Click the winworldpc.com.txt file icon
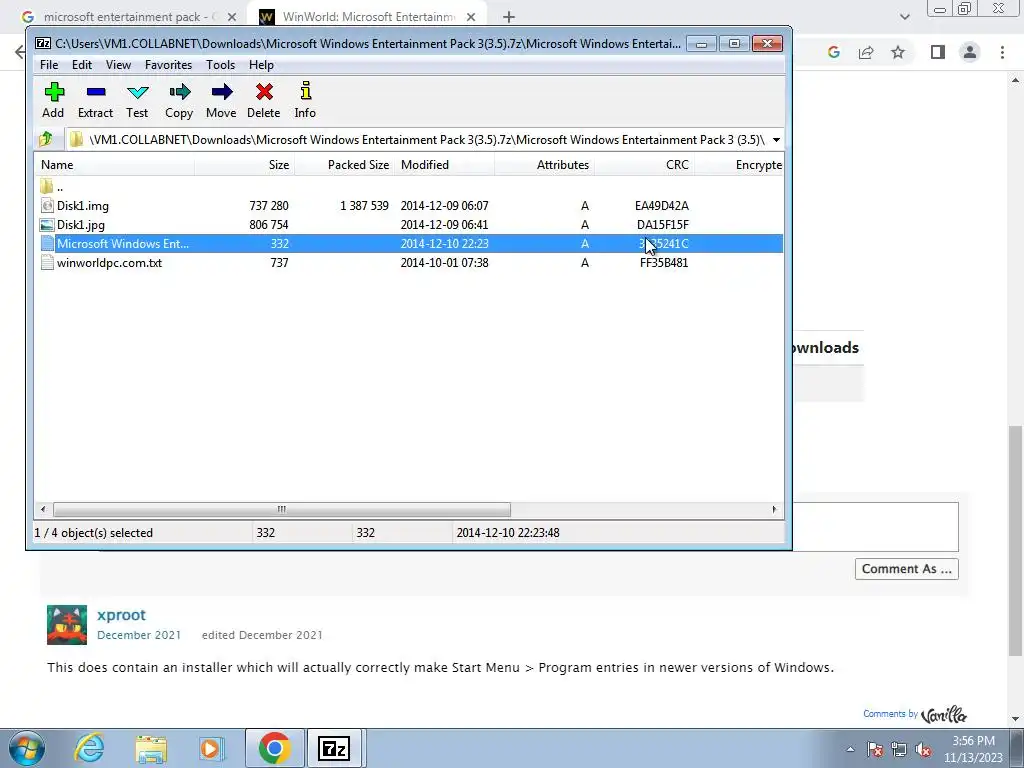The width and height of the screenshot is (1024, 768). (x=47, y=263)
